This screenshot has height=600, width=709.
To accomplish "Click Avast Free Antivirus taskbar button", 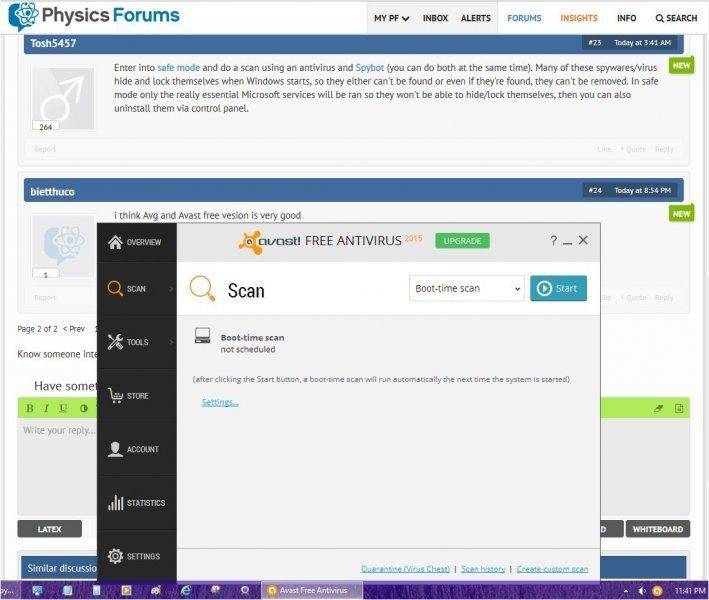I will (312, 591).
